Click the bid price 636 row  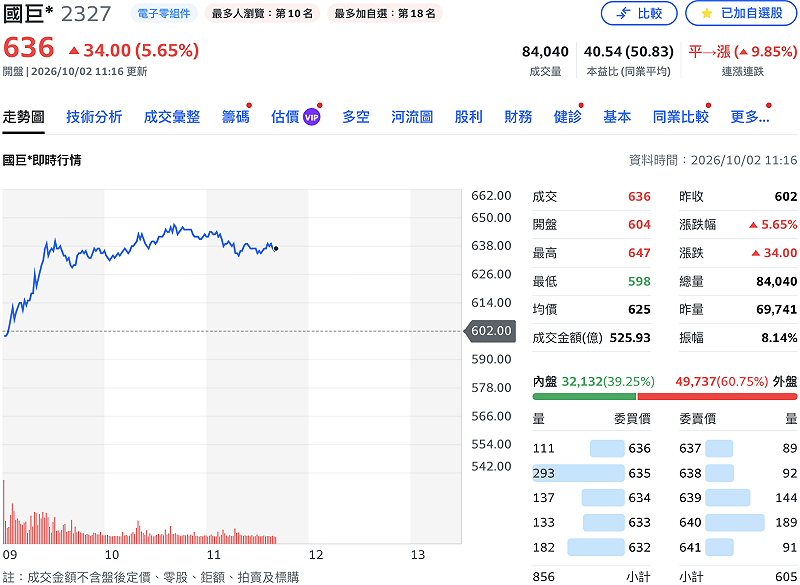[591, 448]
